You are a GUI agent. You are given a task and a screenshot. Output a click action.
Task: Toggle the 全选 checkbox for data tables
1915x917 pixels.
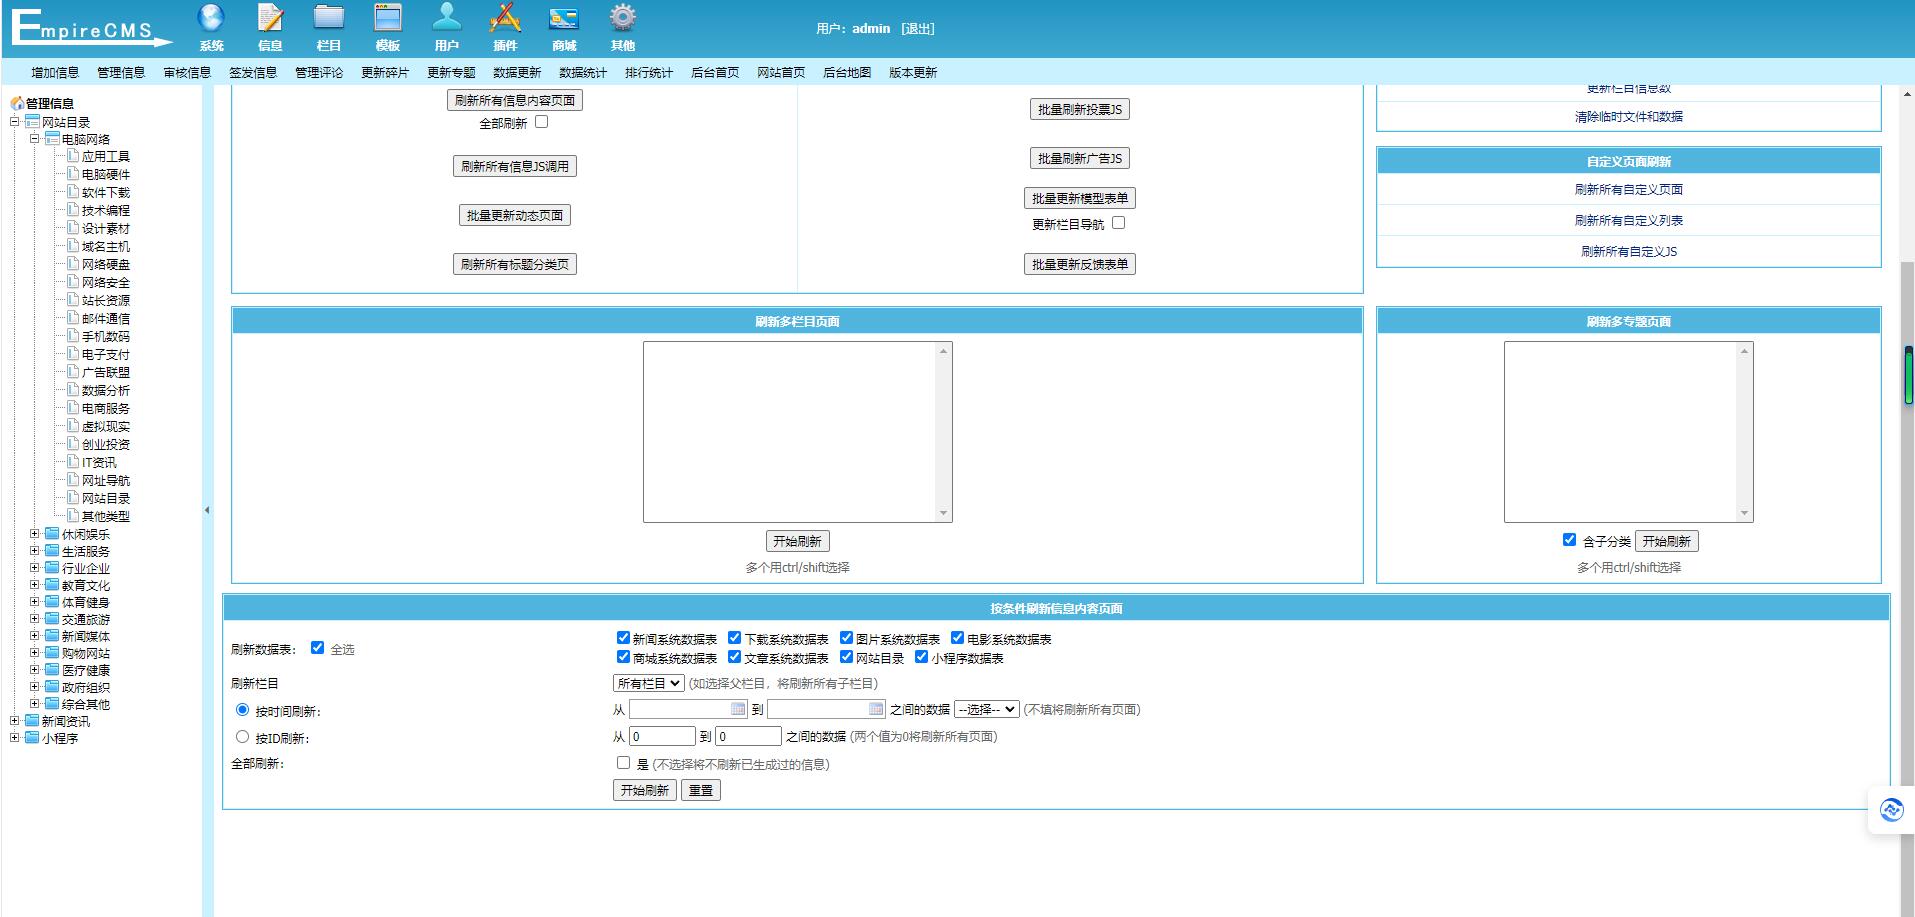tap(318, 648)
